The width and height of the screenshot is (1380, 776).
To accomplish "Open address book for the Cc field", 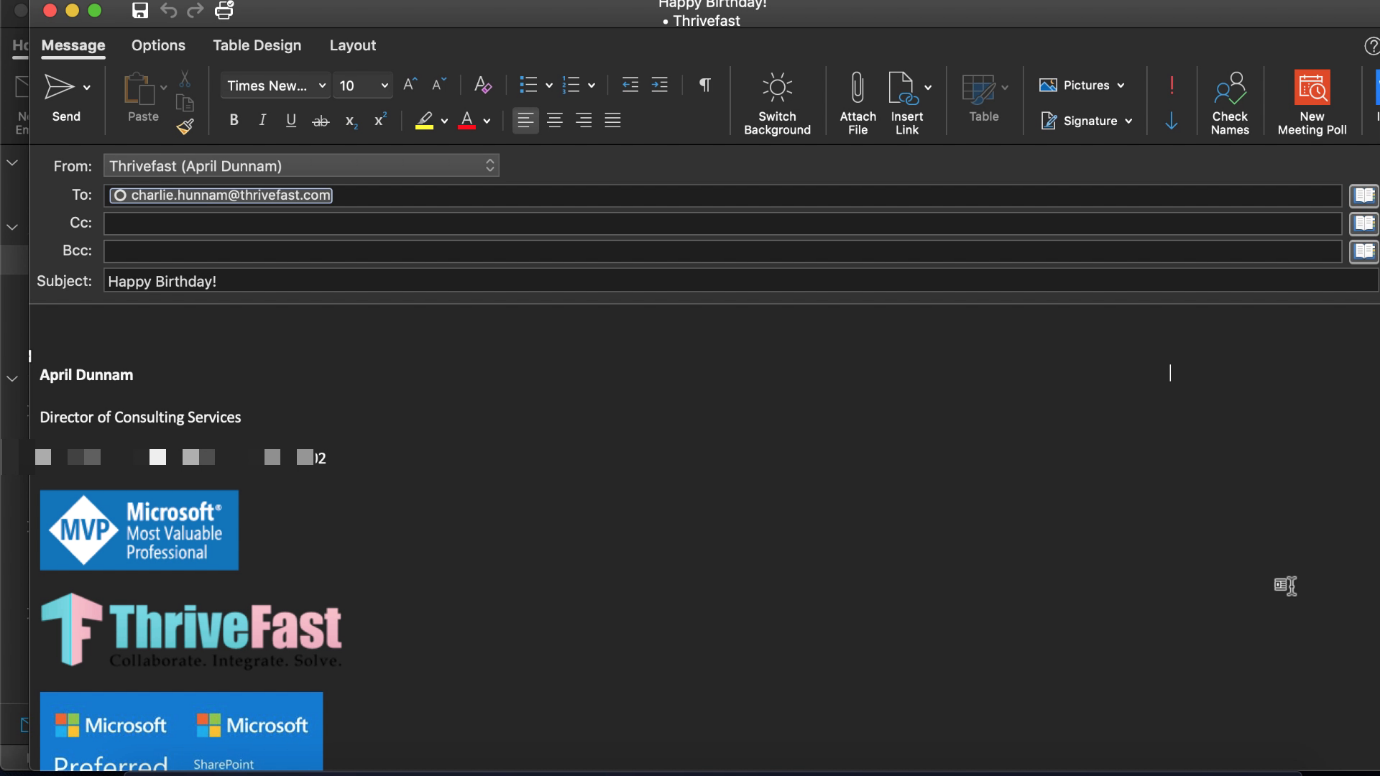I will [x=1364, y=223].
